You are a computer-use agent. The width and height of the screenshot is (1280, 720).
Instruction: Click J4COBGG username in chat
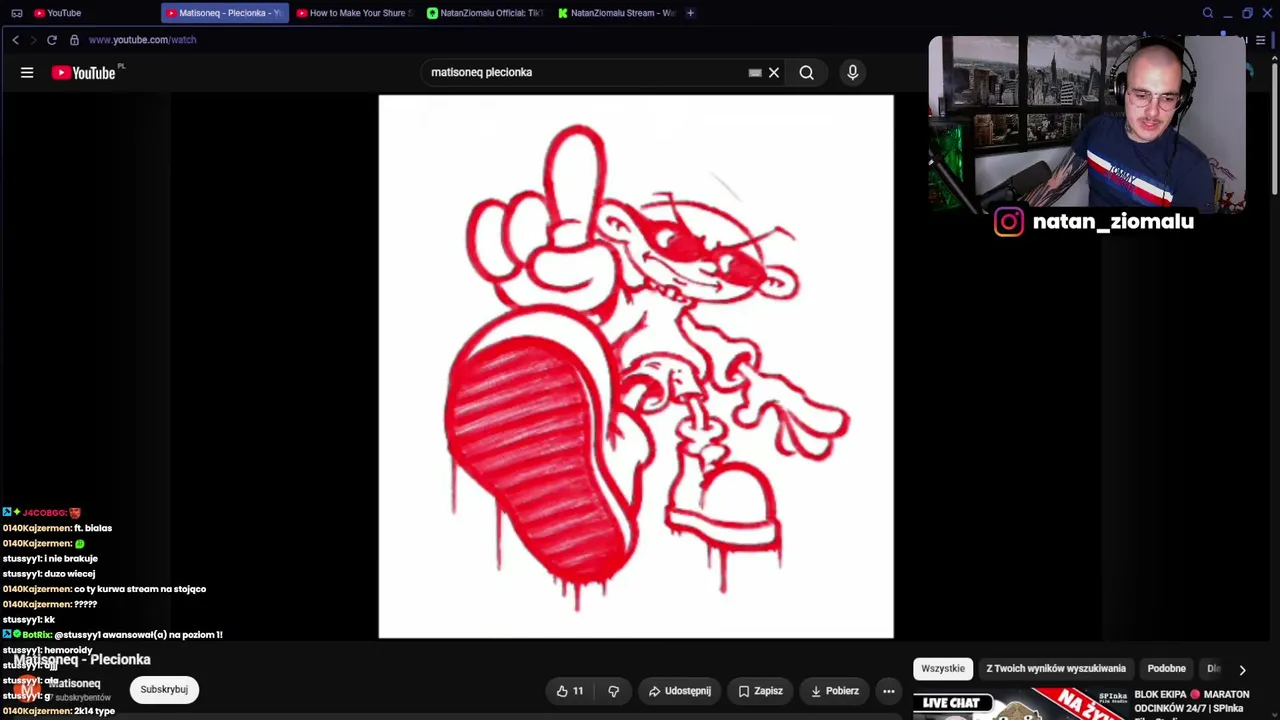pos(44,513)
